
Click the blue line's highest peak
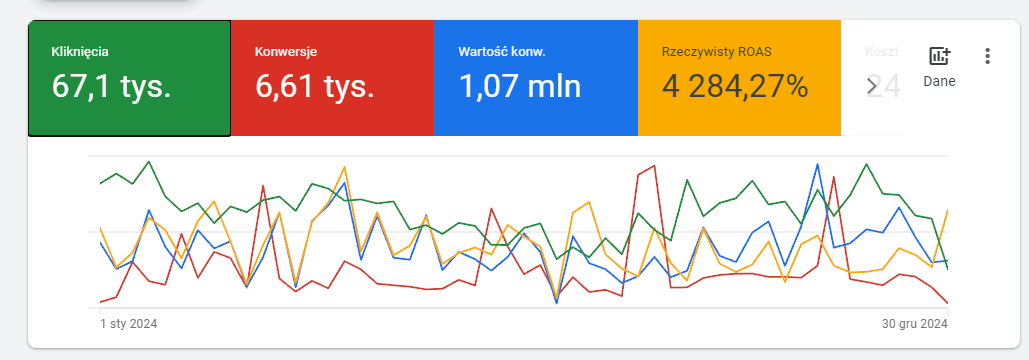[x=817, y=164]
